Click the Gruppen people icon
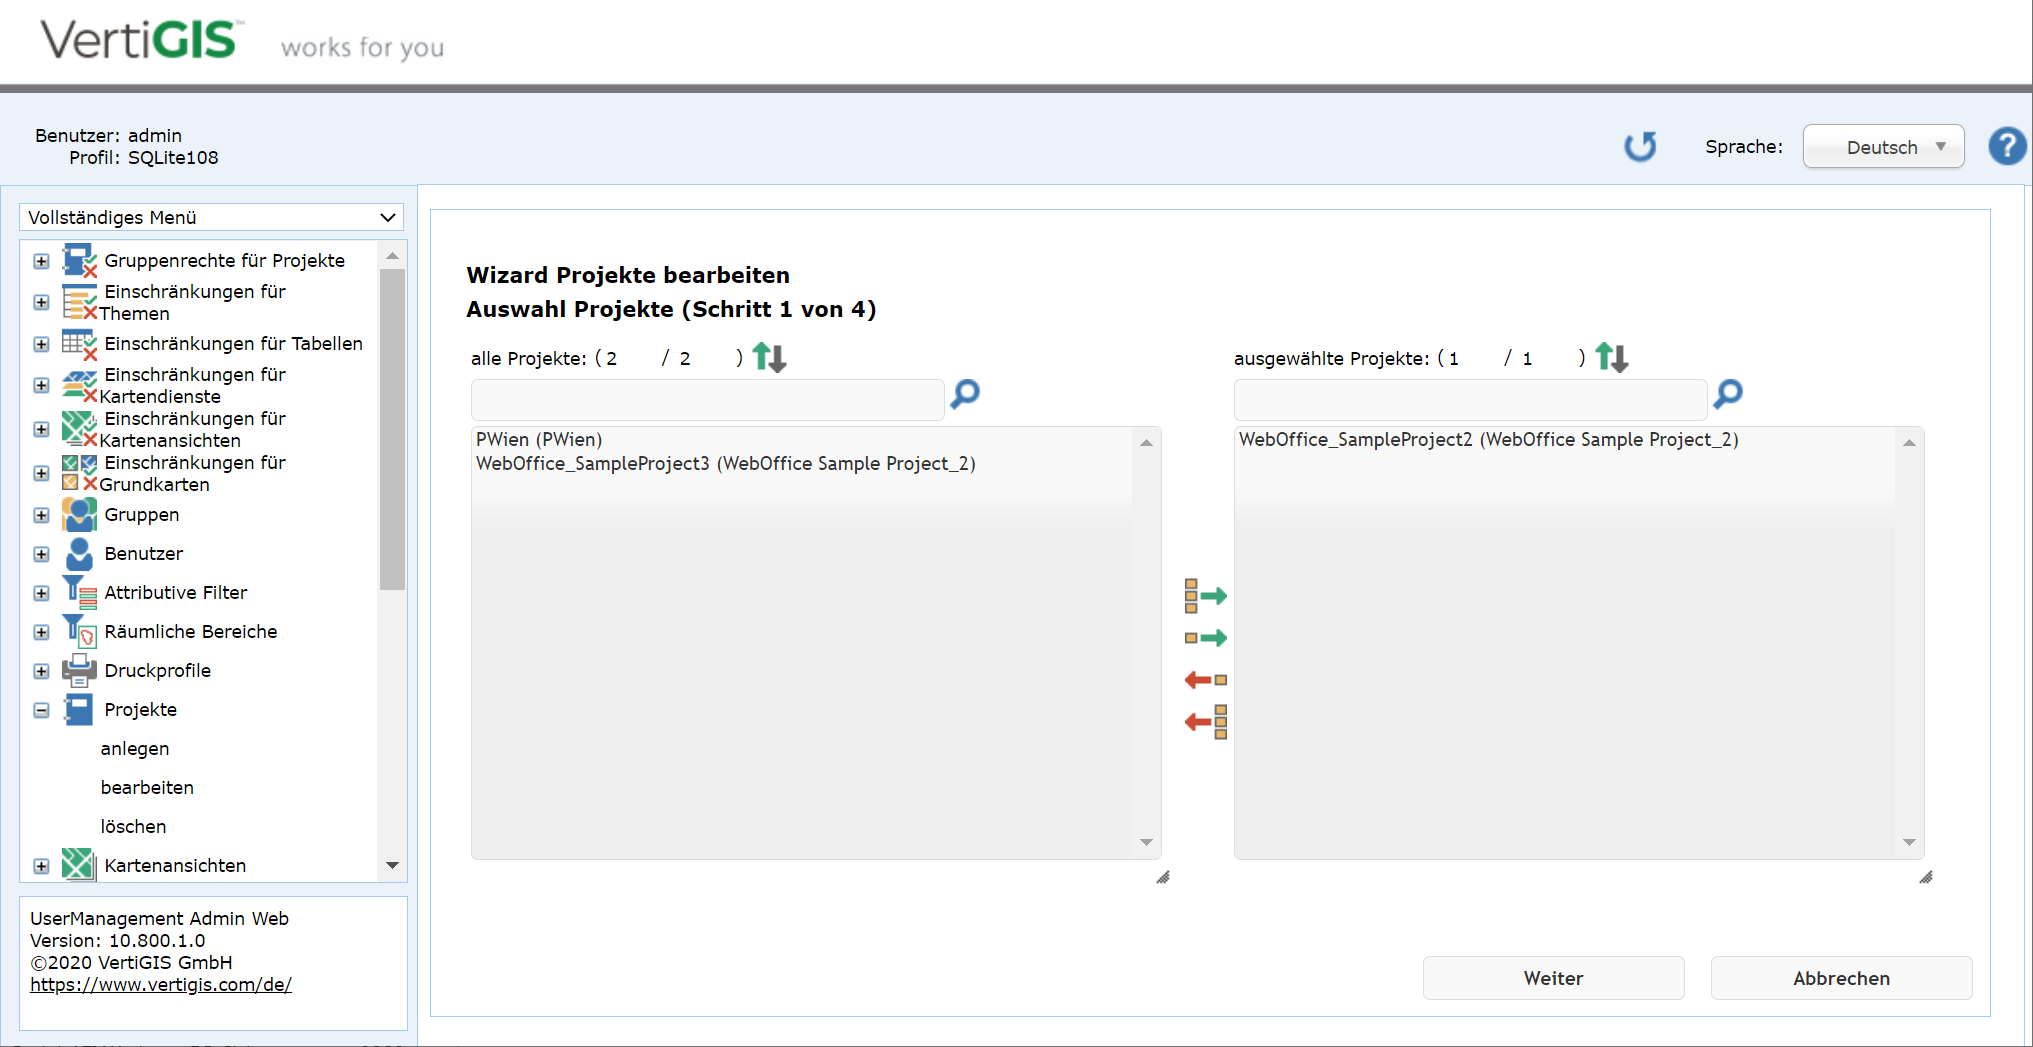 pos(79,515)
